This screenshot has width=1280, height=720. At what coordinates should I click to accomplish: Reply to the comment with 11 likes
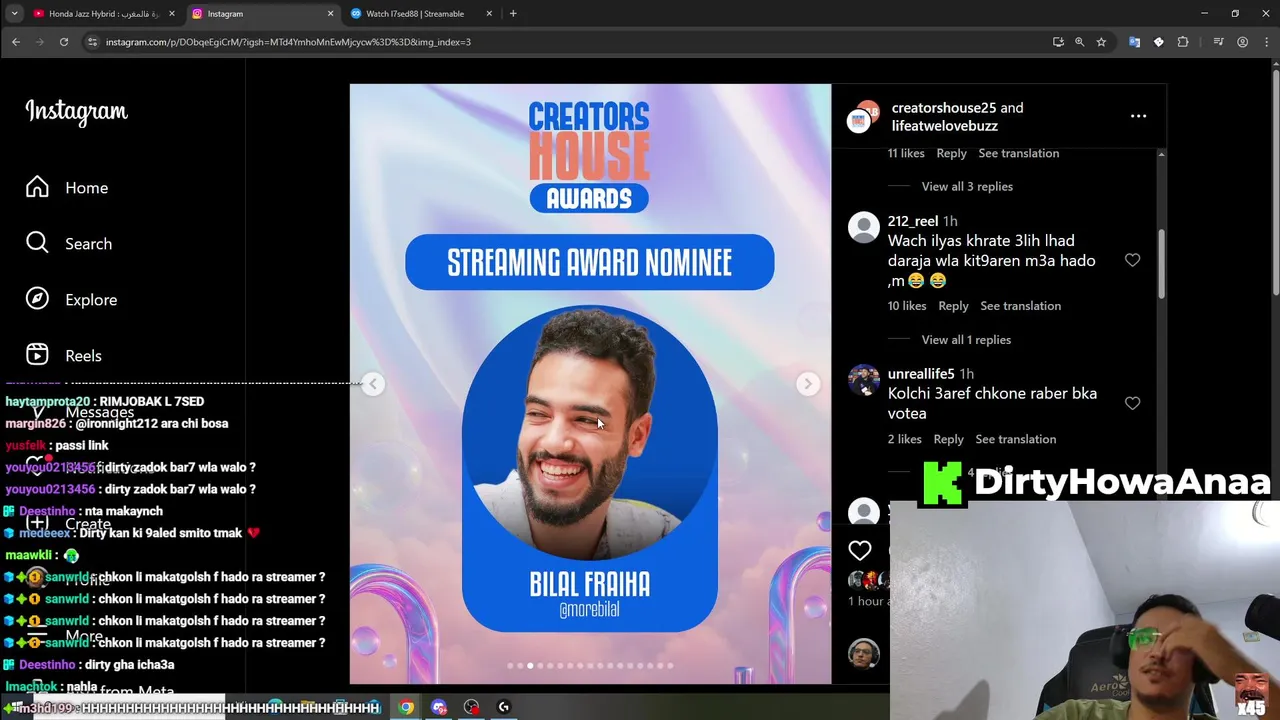[951, 153]
